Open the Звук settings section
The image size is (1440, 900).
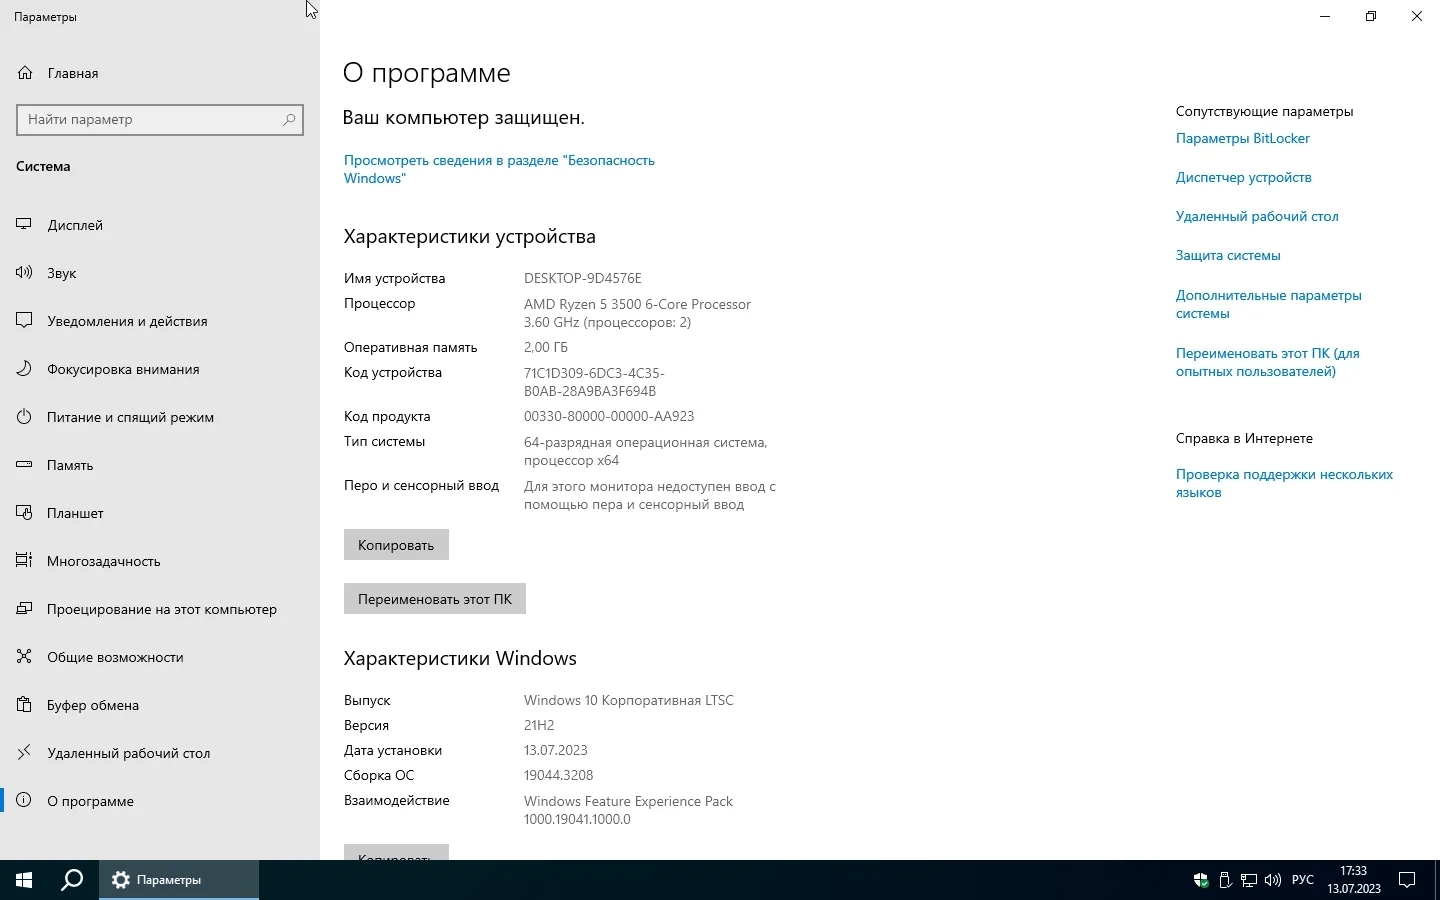point(160,273)
